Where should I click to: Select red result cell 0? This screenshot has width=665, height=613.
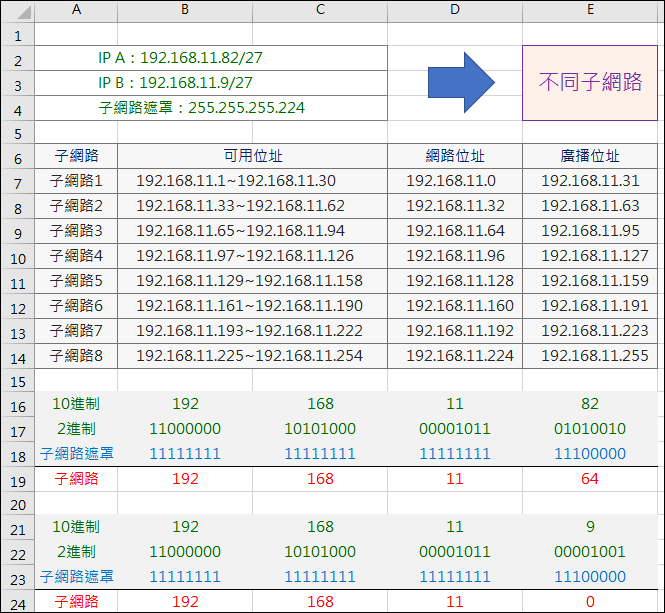click(x=590, y=602)
